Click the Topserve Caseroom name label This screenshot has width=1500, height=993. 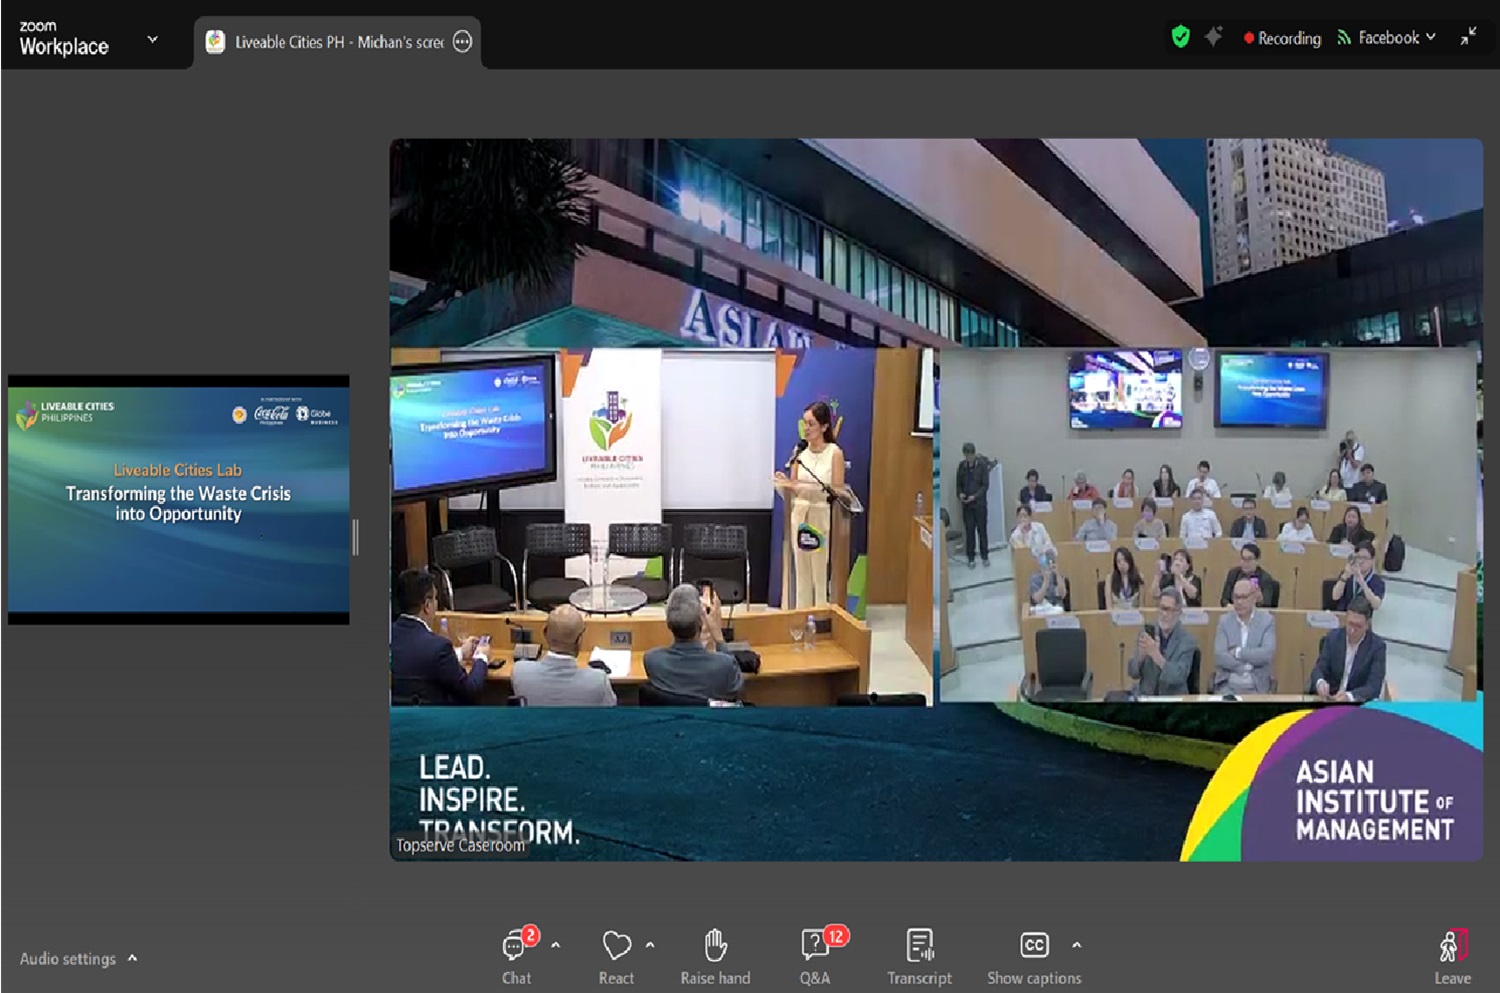[x=460, y=845]
